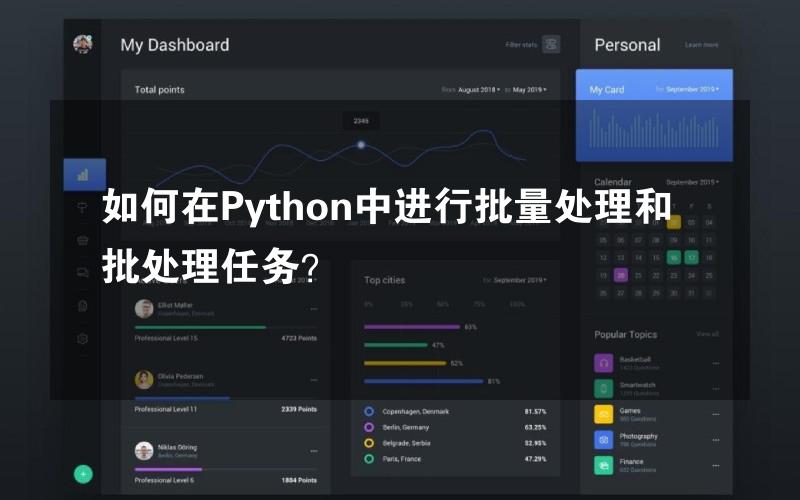Open the more options menu for Olivia Pedersen
Image resolution: width=800 pixels, height=500 pixels.
pos(313,380)
